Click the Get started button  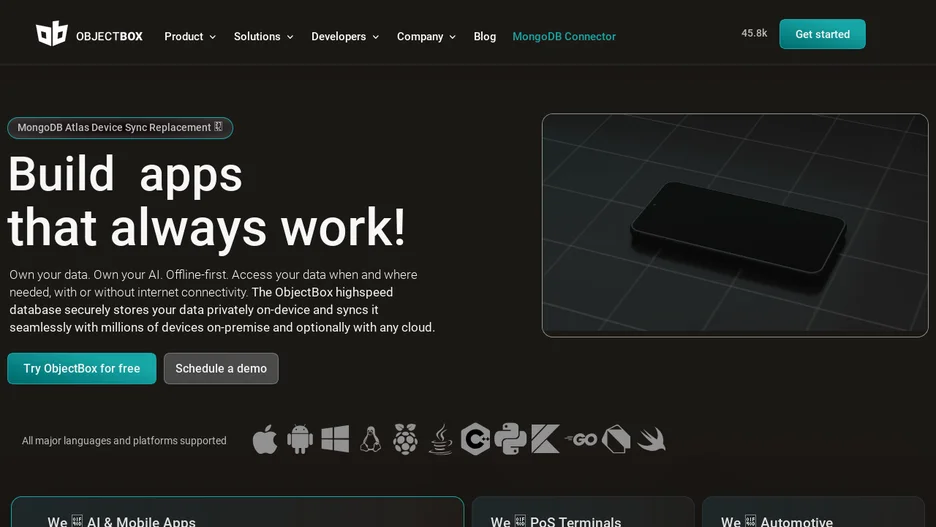[822, 34]
